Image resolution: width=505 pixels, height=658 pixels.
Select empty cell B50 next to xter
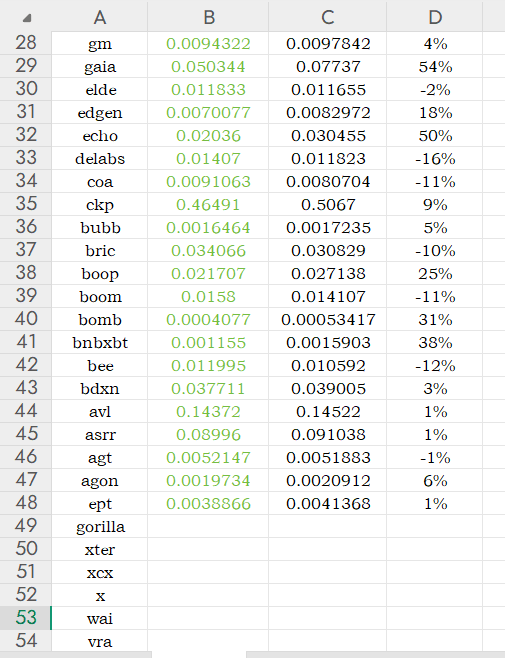208,549
